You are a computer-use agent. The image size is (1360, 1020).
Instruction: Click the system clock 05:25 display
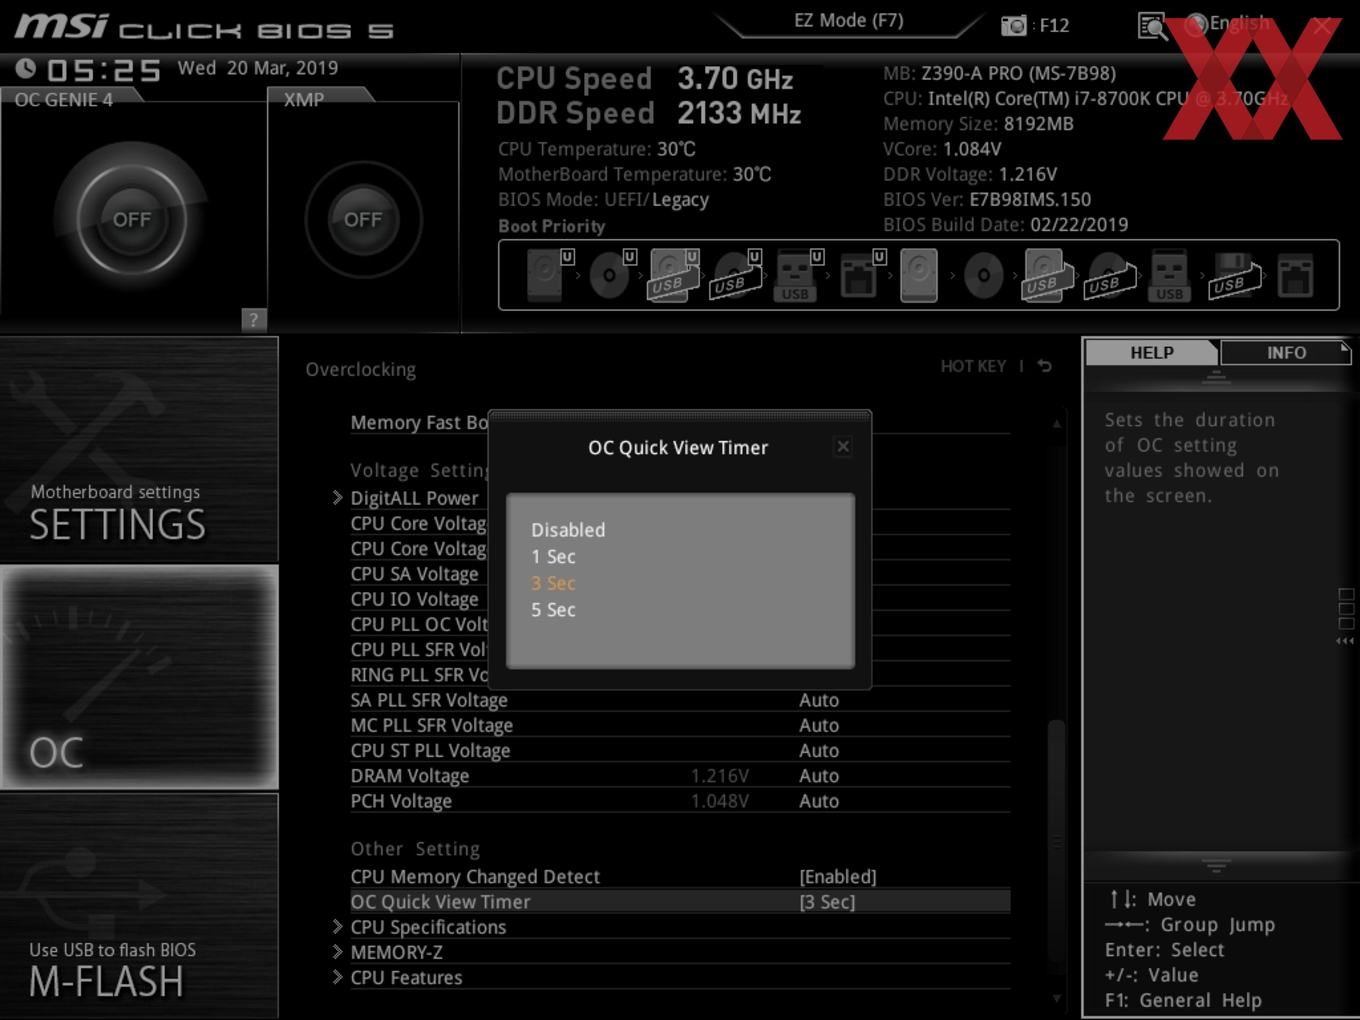point(104,70)
